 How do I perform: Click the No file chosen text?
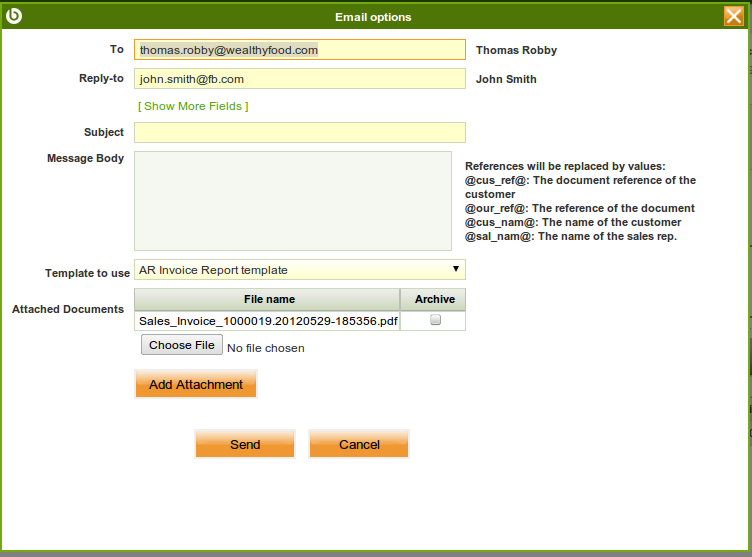point(266,348)
